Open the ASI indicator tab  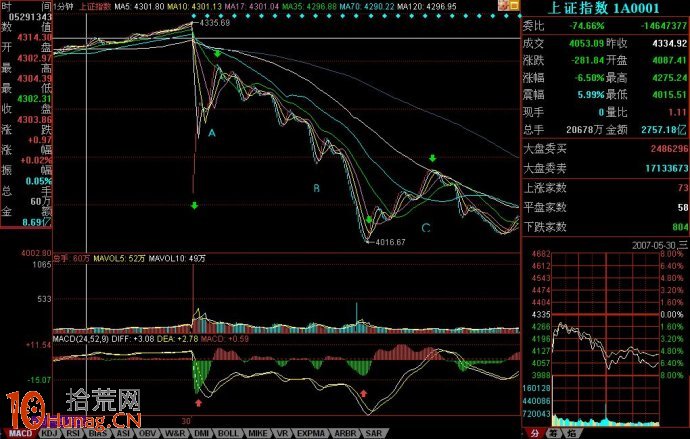point(122,434)
